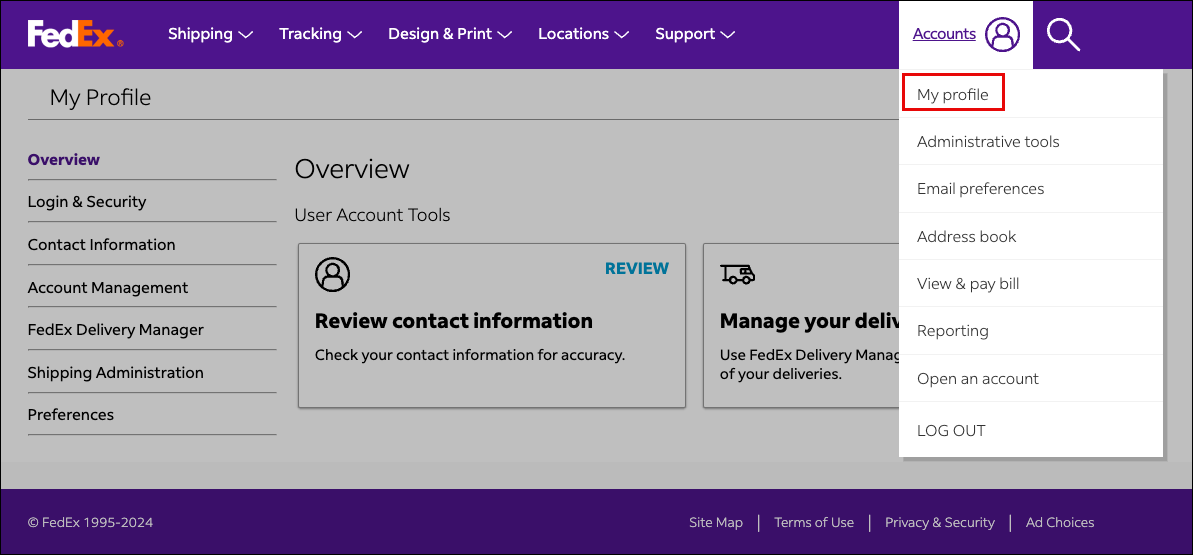The width and height of the screenshot is (1193, 555).
Task: Click the Accounts user avatar icon
Action: coord(1002,34)
